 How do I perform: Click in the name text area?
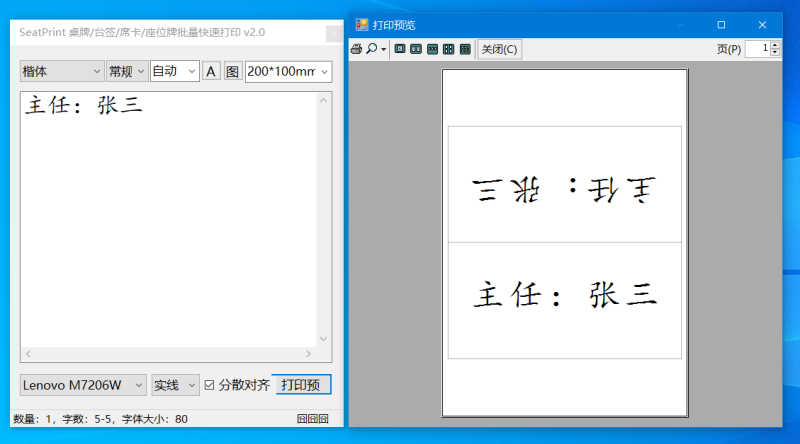click(169, 219)
